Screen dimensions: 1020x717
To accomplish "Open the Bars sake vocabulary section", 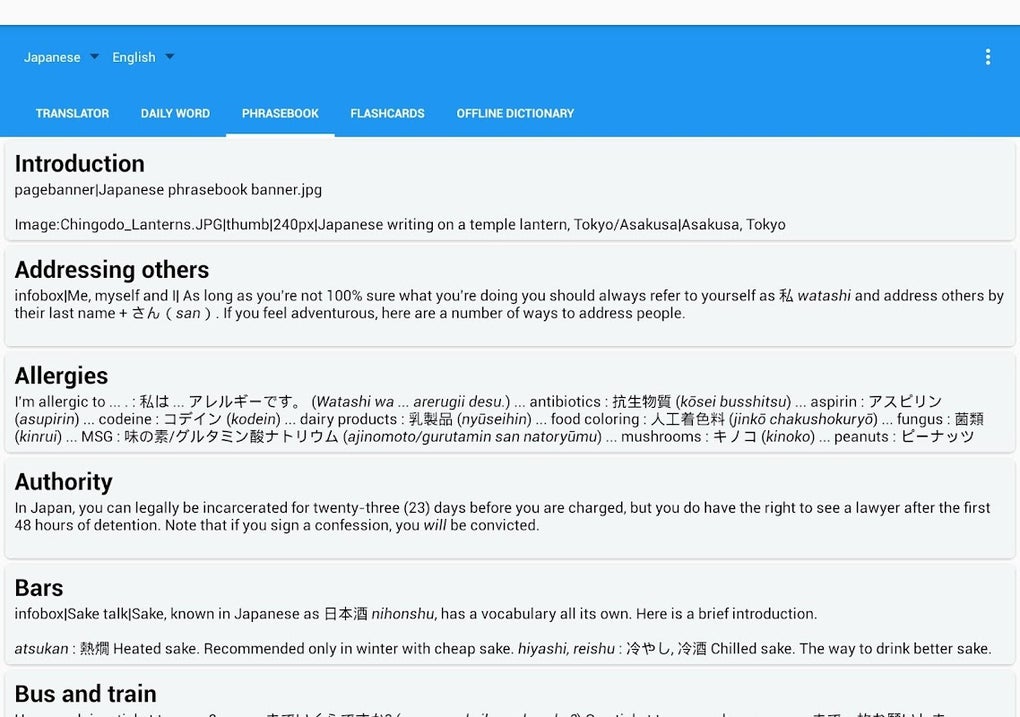I will click(40, 588).
